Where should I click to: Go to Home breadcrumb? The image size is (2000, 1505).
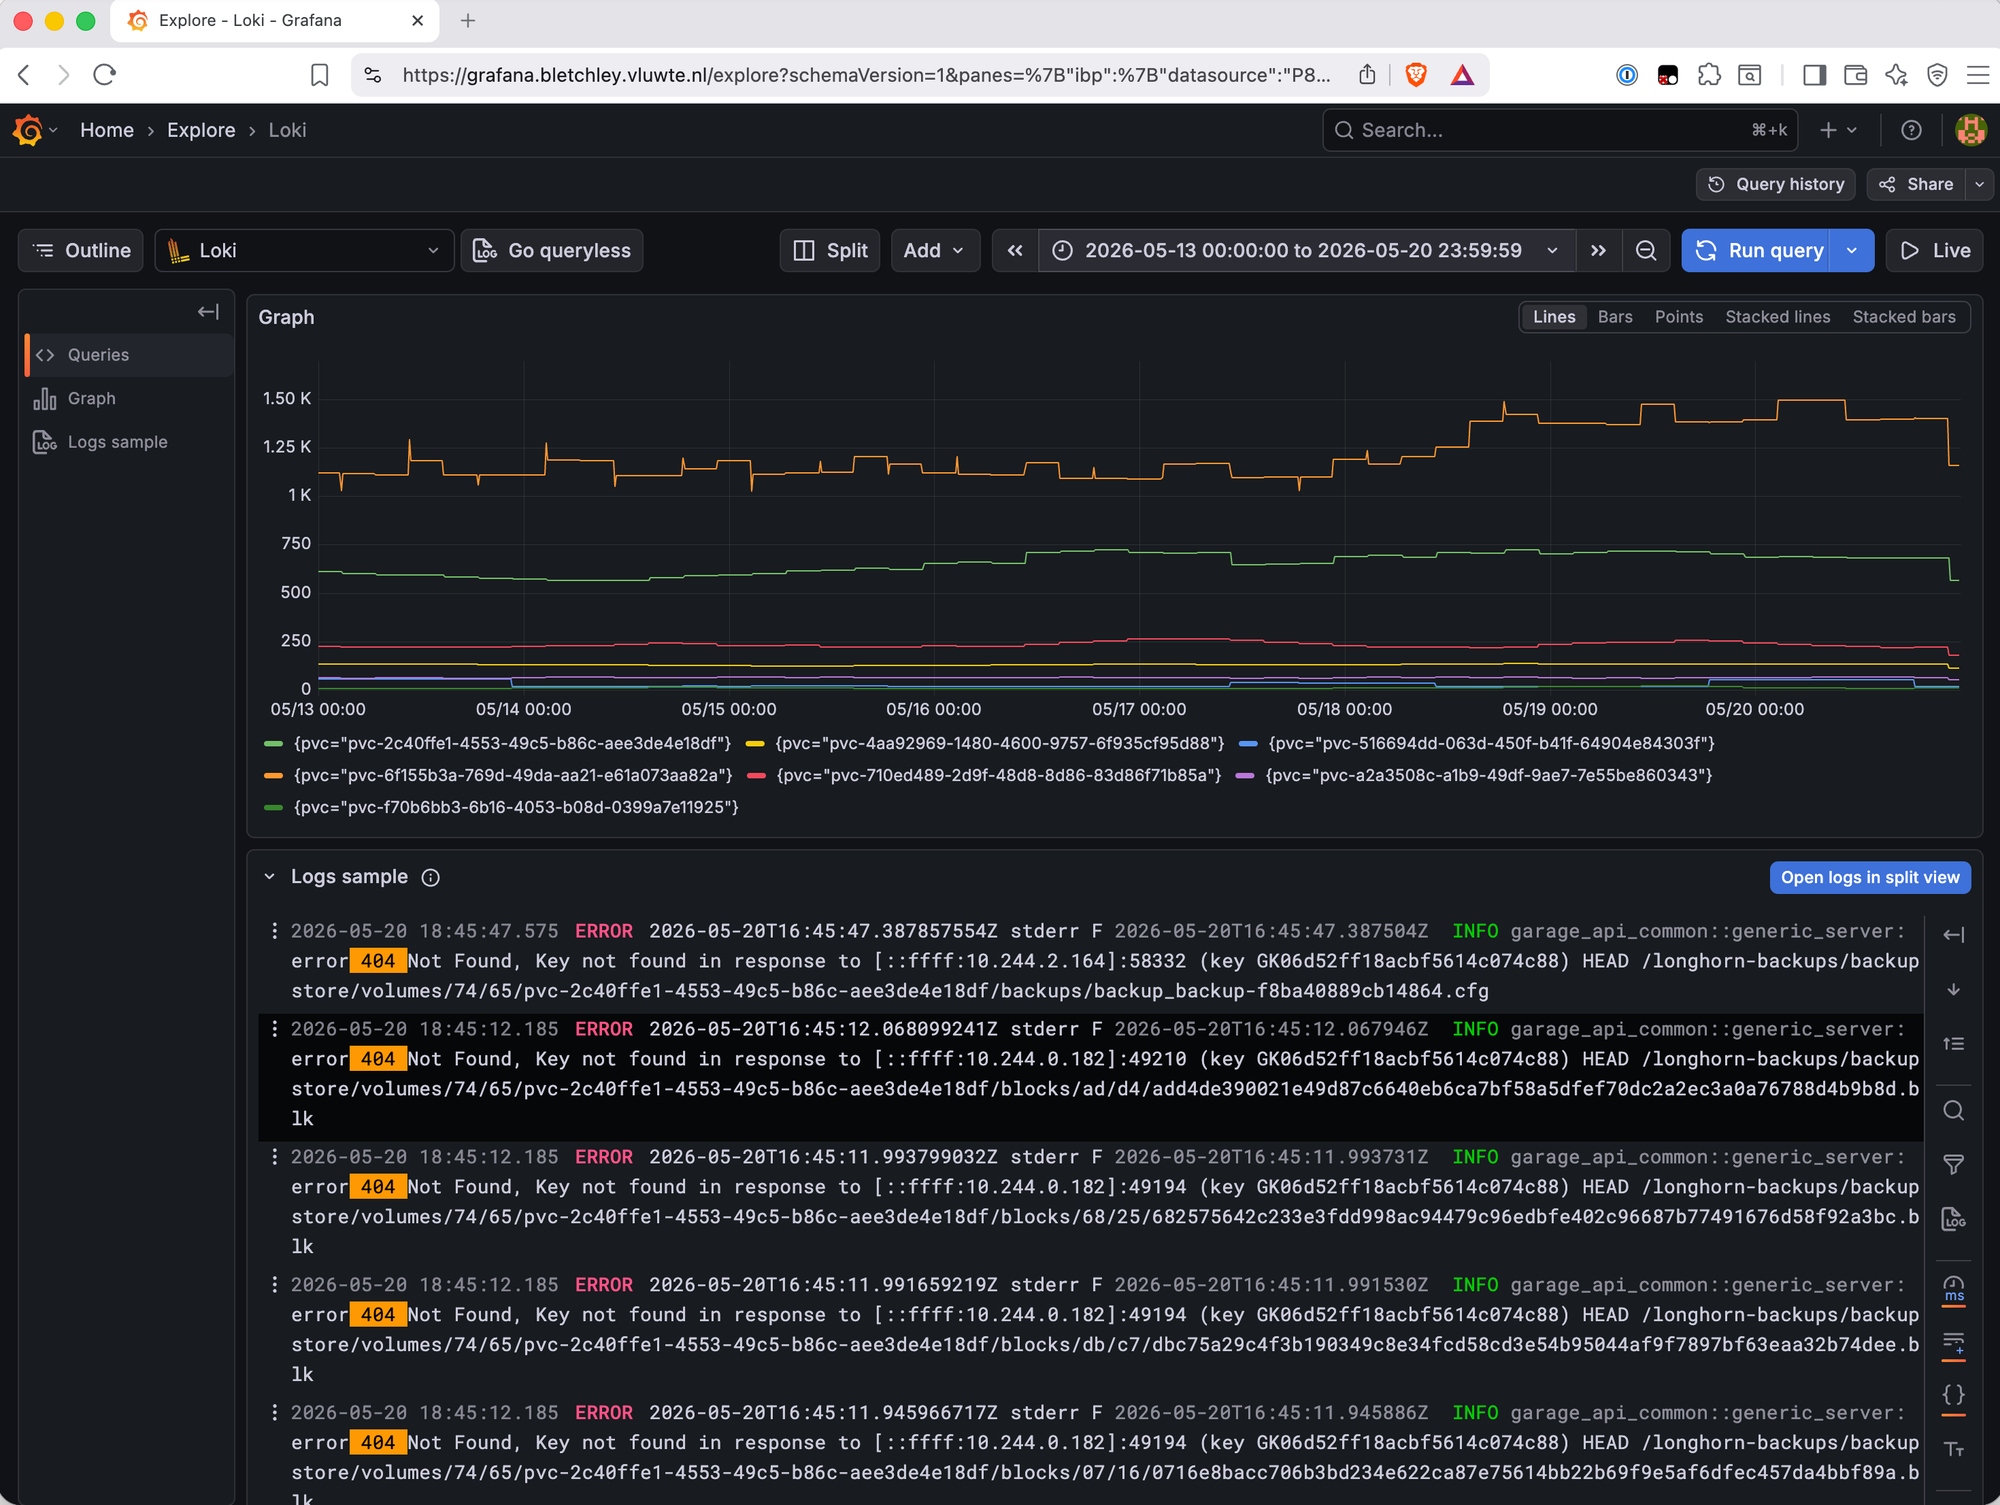[x=107, y=130]
